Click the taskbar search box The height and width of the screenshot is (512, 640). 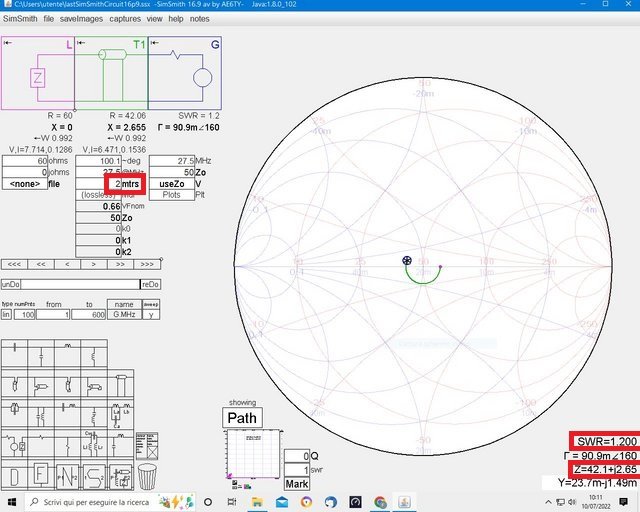pos(109,502)
